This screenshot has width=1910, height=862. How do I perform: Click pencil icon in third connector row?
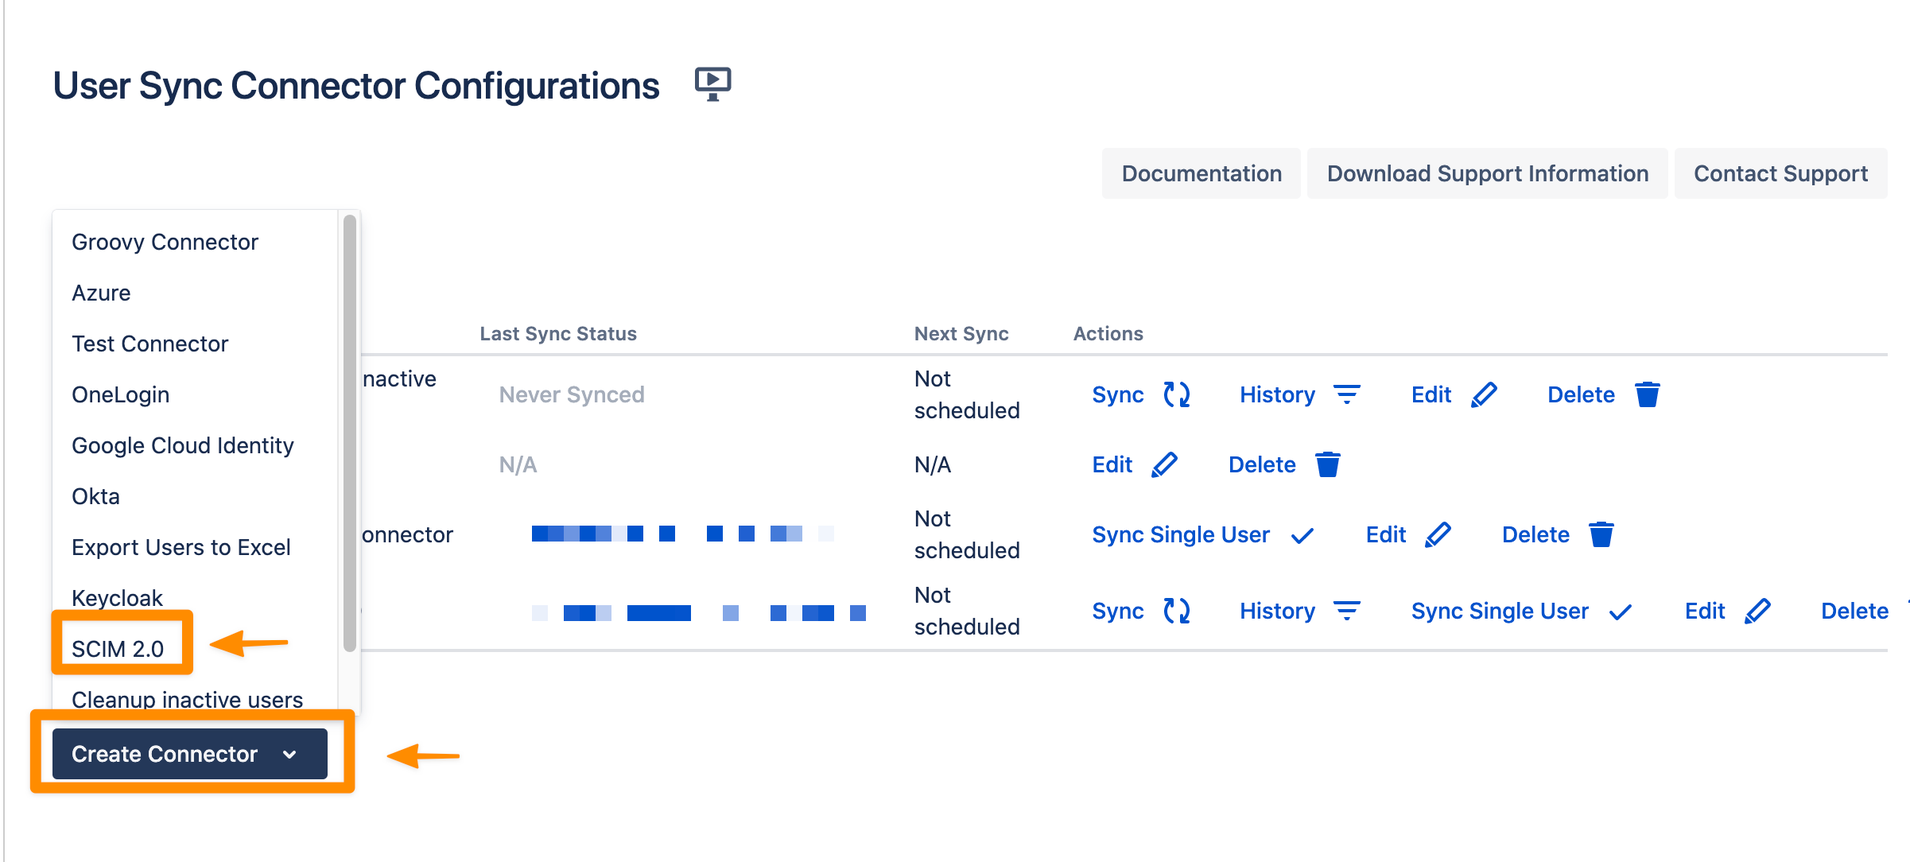(1438, 535)
